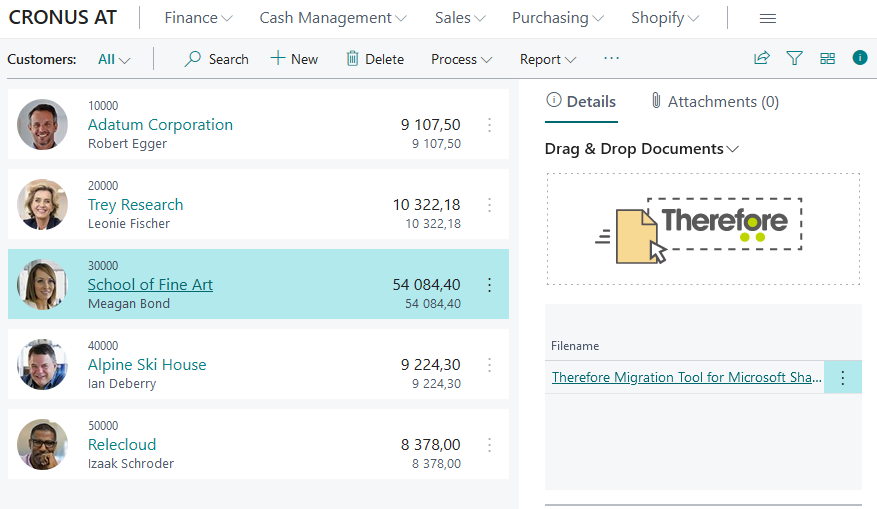Click Meagan Bond's profile picture
This screenshot has width=877, height=509.
pyautogui.click(x=42, y=285)
